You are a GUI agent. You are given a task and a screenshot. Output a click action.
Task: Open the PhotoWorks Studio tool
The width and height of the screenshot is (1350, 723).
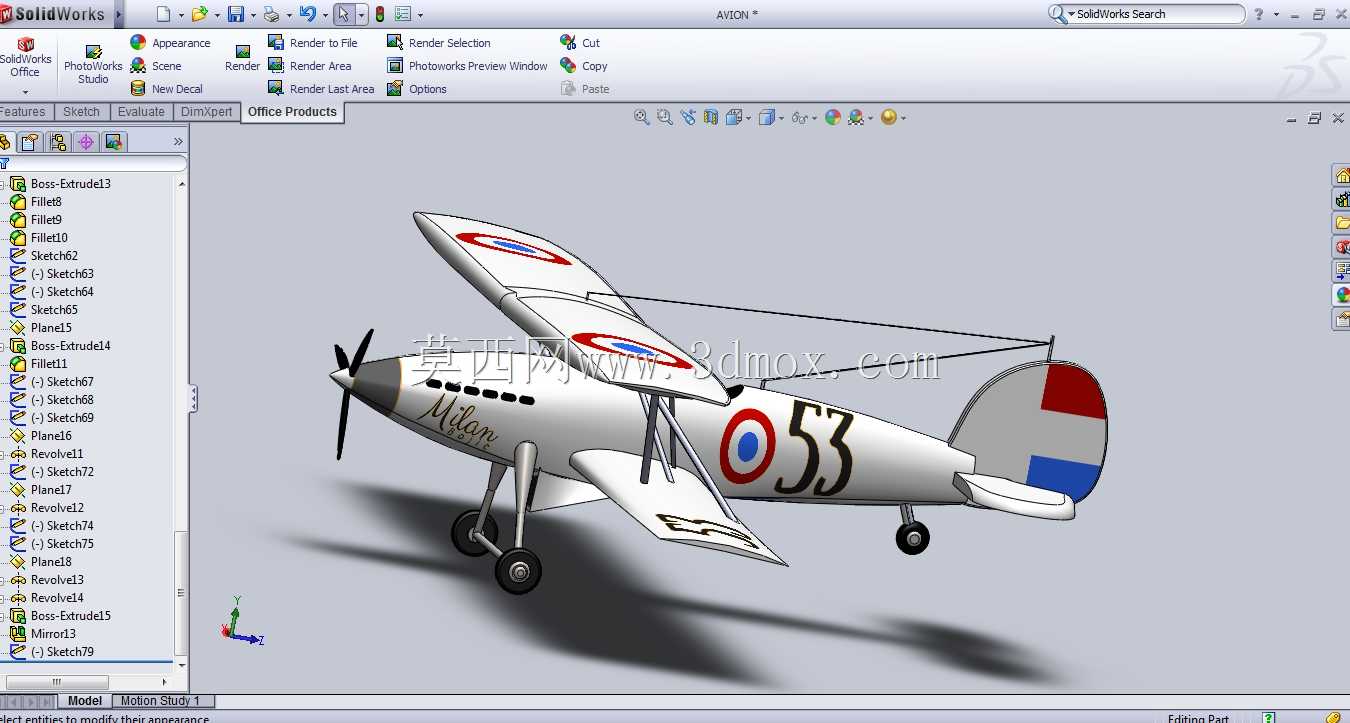[93, 65]
